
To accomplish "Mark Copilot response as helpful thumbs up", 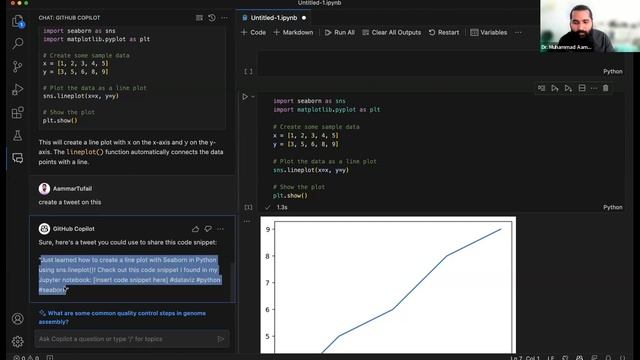I will click(196, 229).
